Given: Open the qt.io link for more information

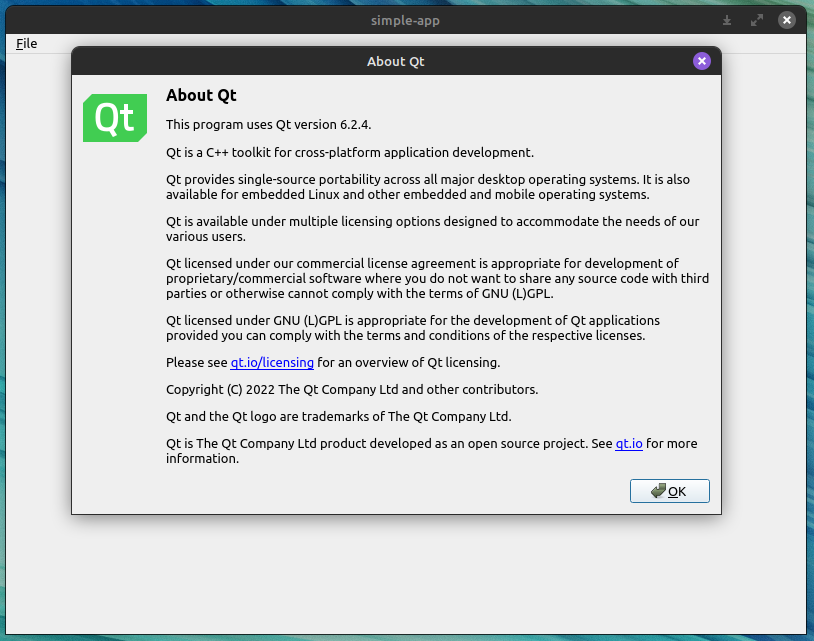Looking at the screenshot, I should pos(629,444).
